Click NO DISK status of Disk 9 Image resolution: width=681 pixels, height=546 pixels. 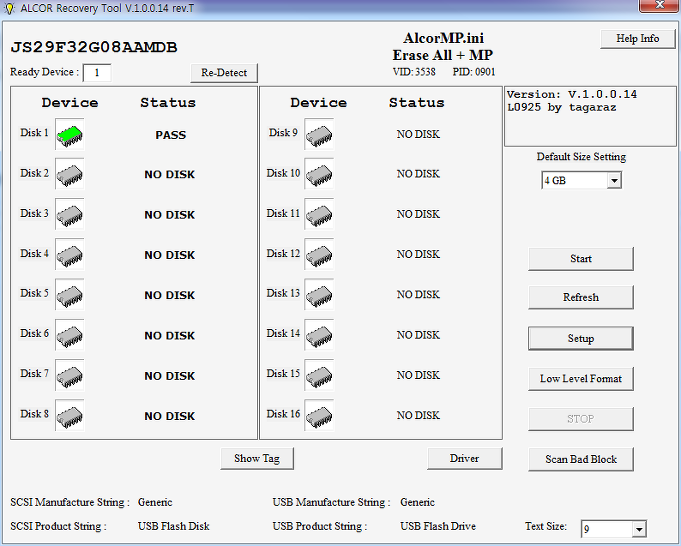(x=418, y=134)
